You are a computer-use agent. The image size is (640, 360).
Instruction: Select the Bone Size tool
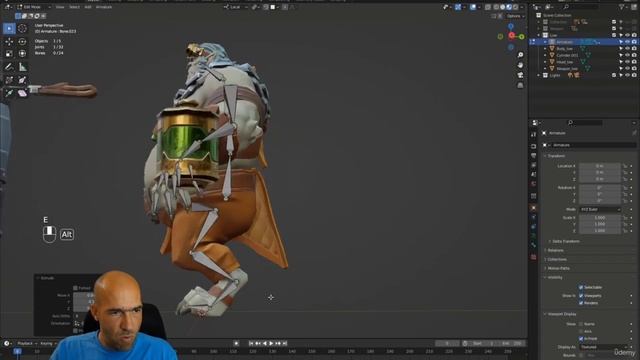tap(22, 80)
